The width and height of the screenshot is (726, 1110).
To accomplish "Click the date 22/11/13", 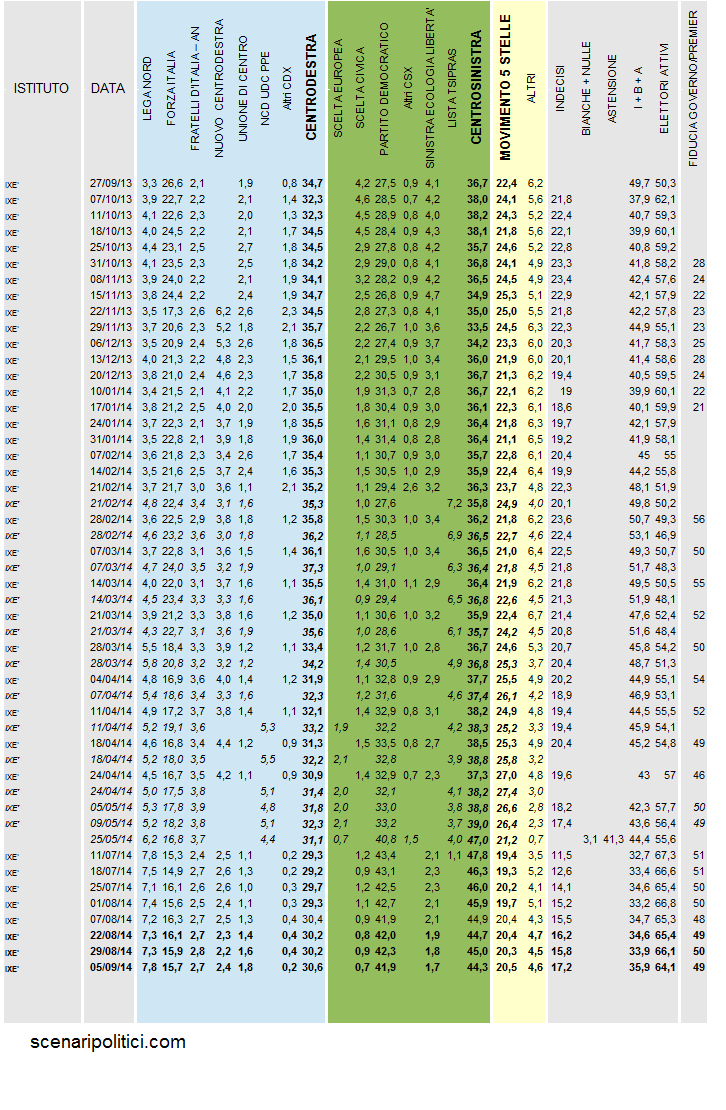I will [x=111, y=311].
